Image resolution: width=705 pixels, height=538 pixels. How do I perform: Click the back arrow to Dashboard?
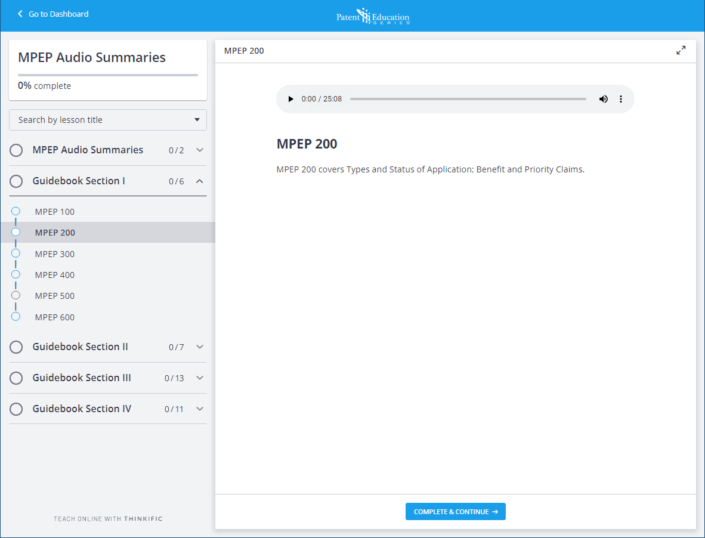click(x=20, y=14)
